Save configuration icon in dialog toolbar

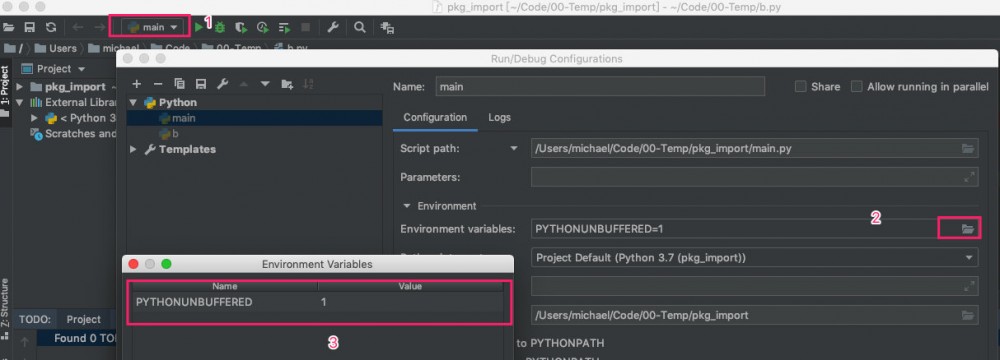point(201,84)
